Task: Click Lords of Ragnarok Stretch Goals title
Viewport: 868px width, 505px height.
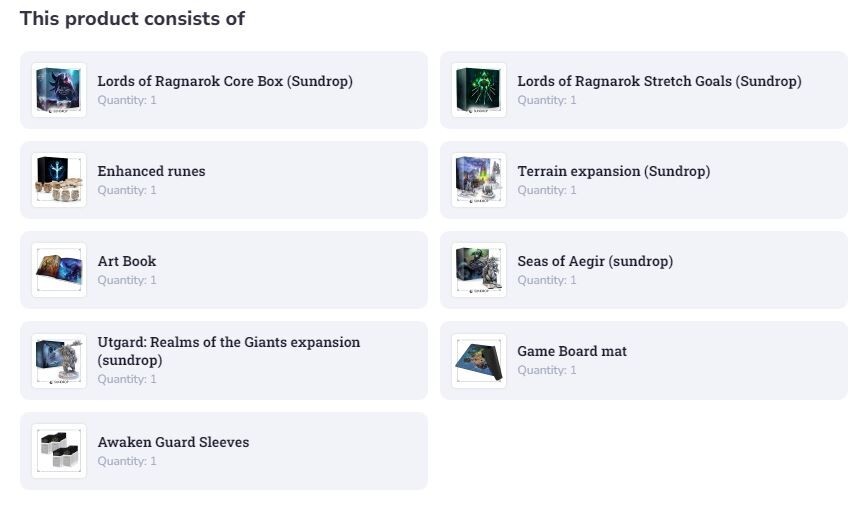Action: click(659, 81)
